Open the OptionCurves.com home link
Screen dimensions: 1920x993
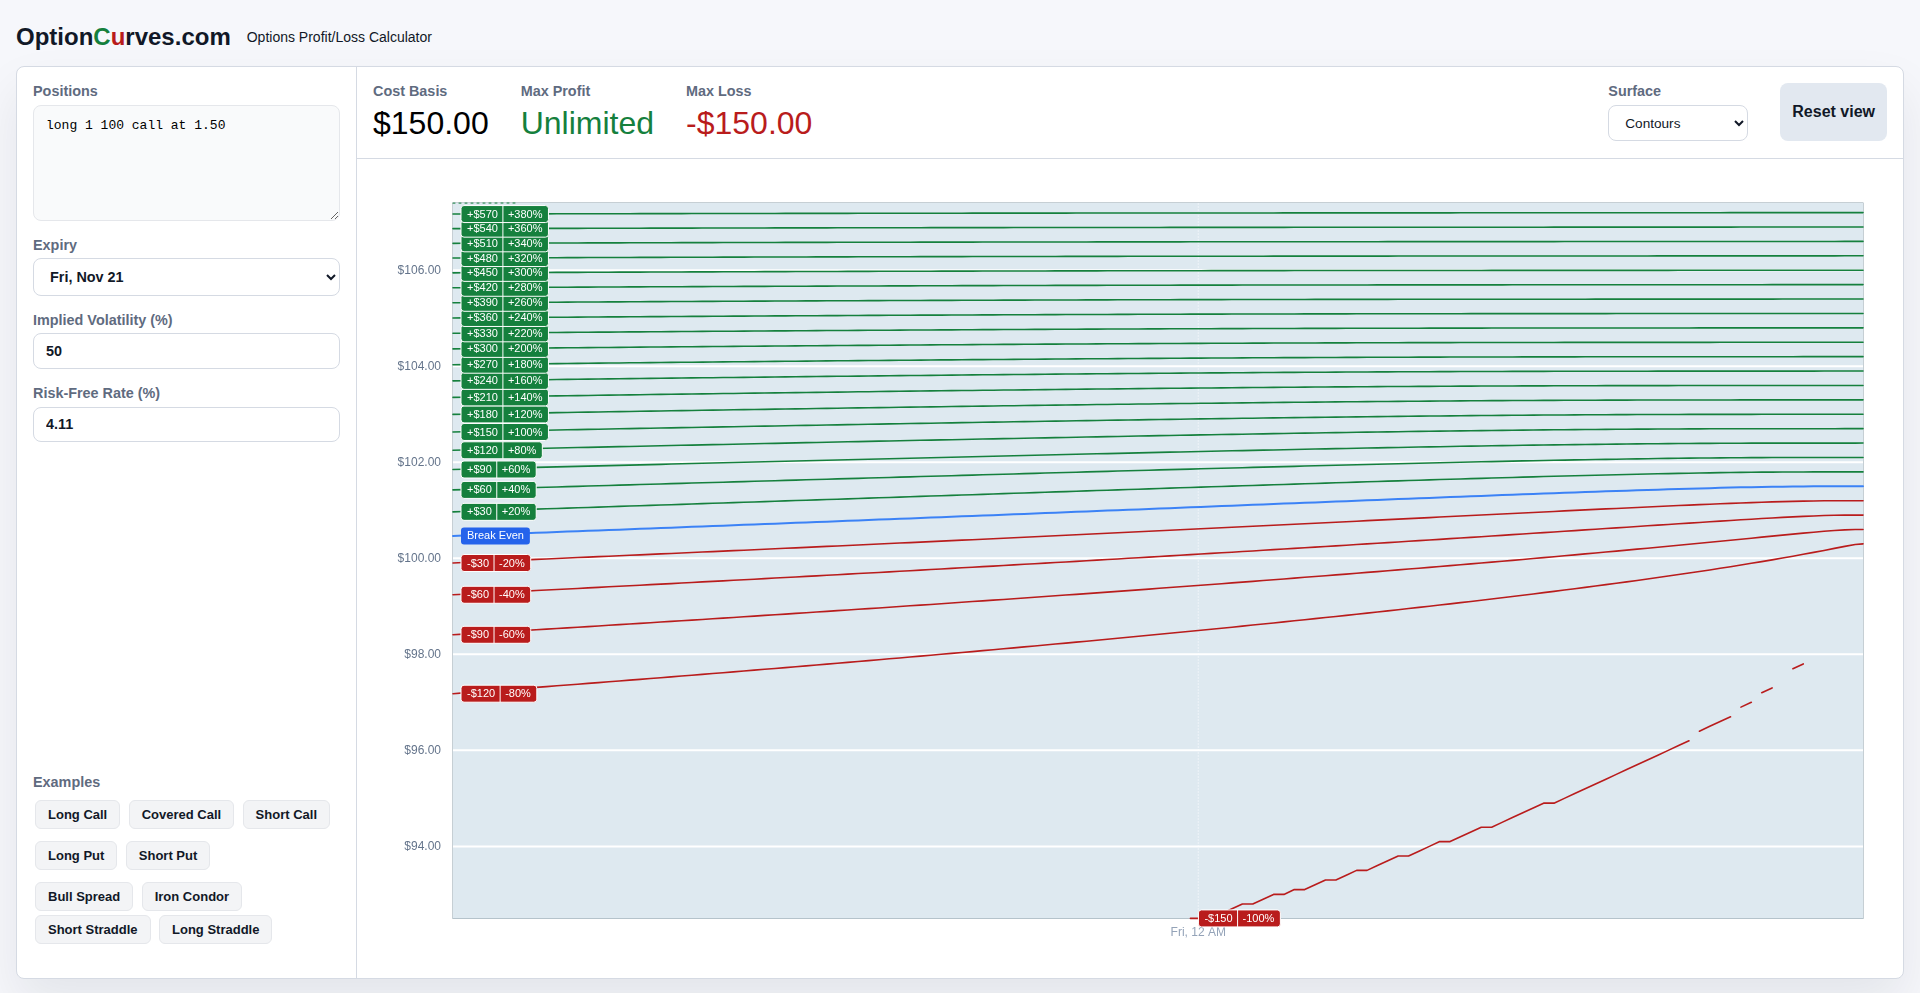coord(123,37)
